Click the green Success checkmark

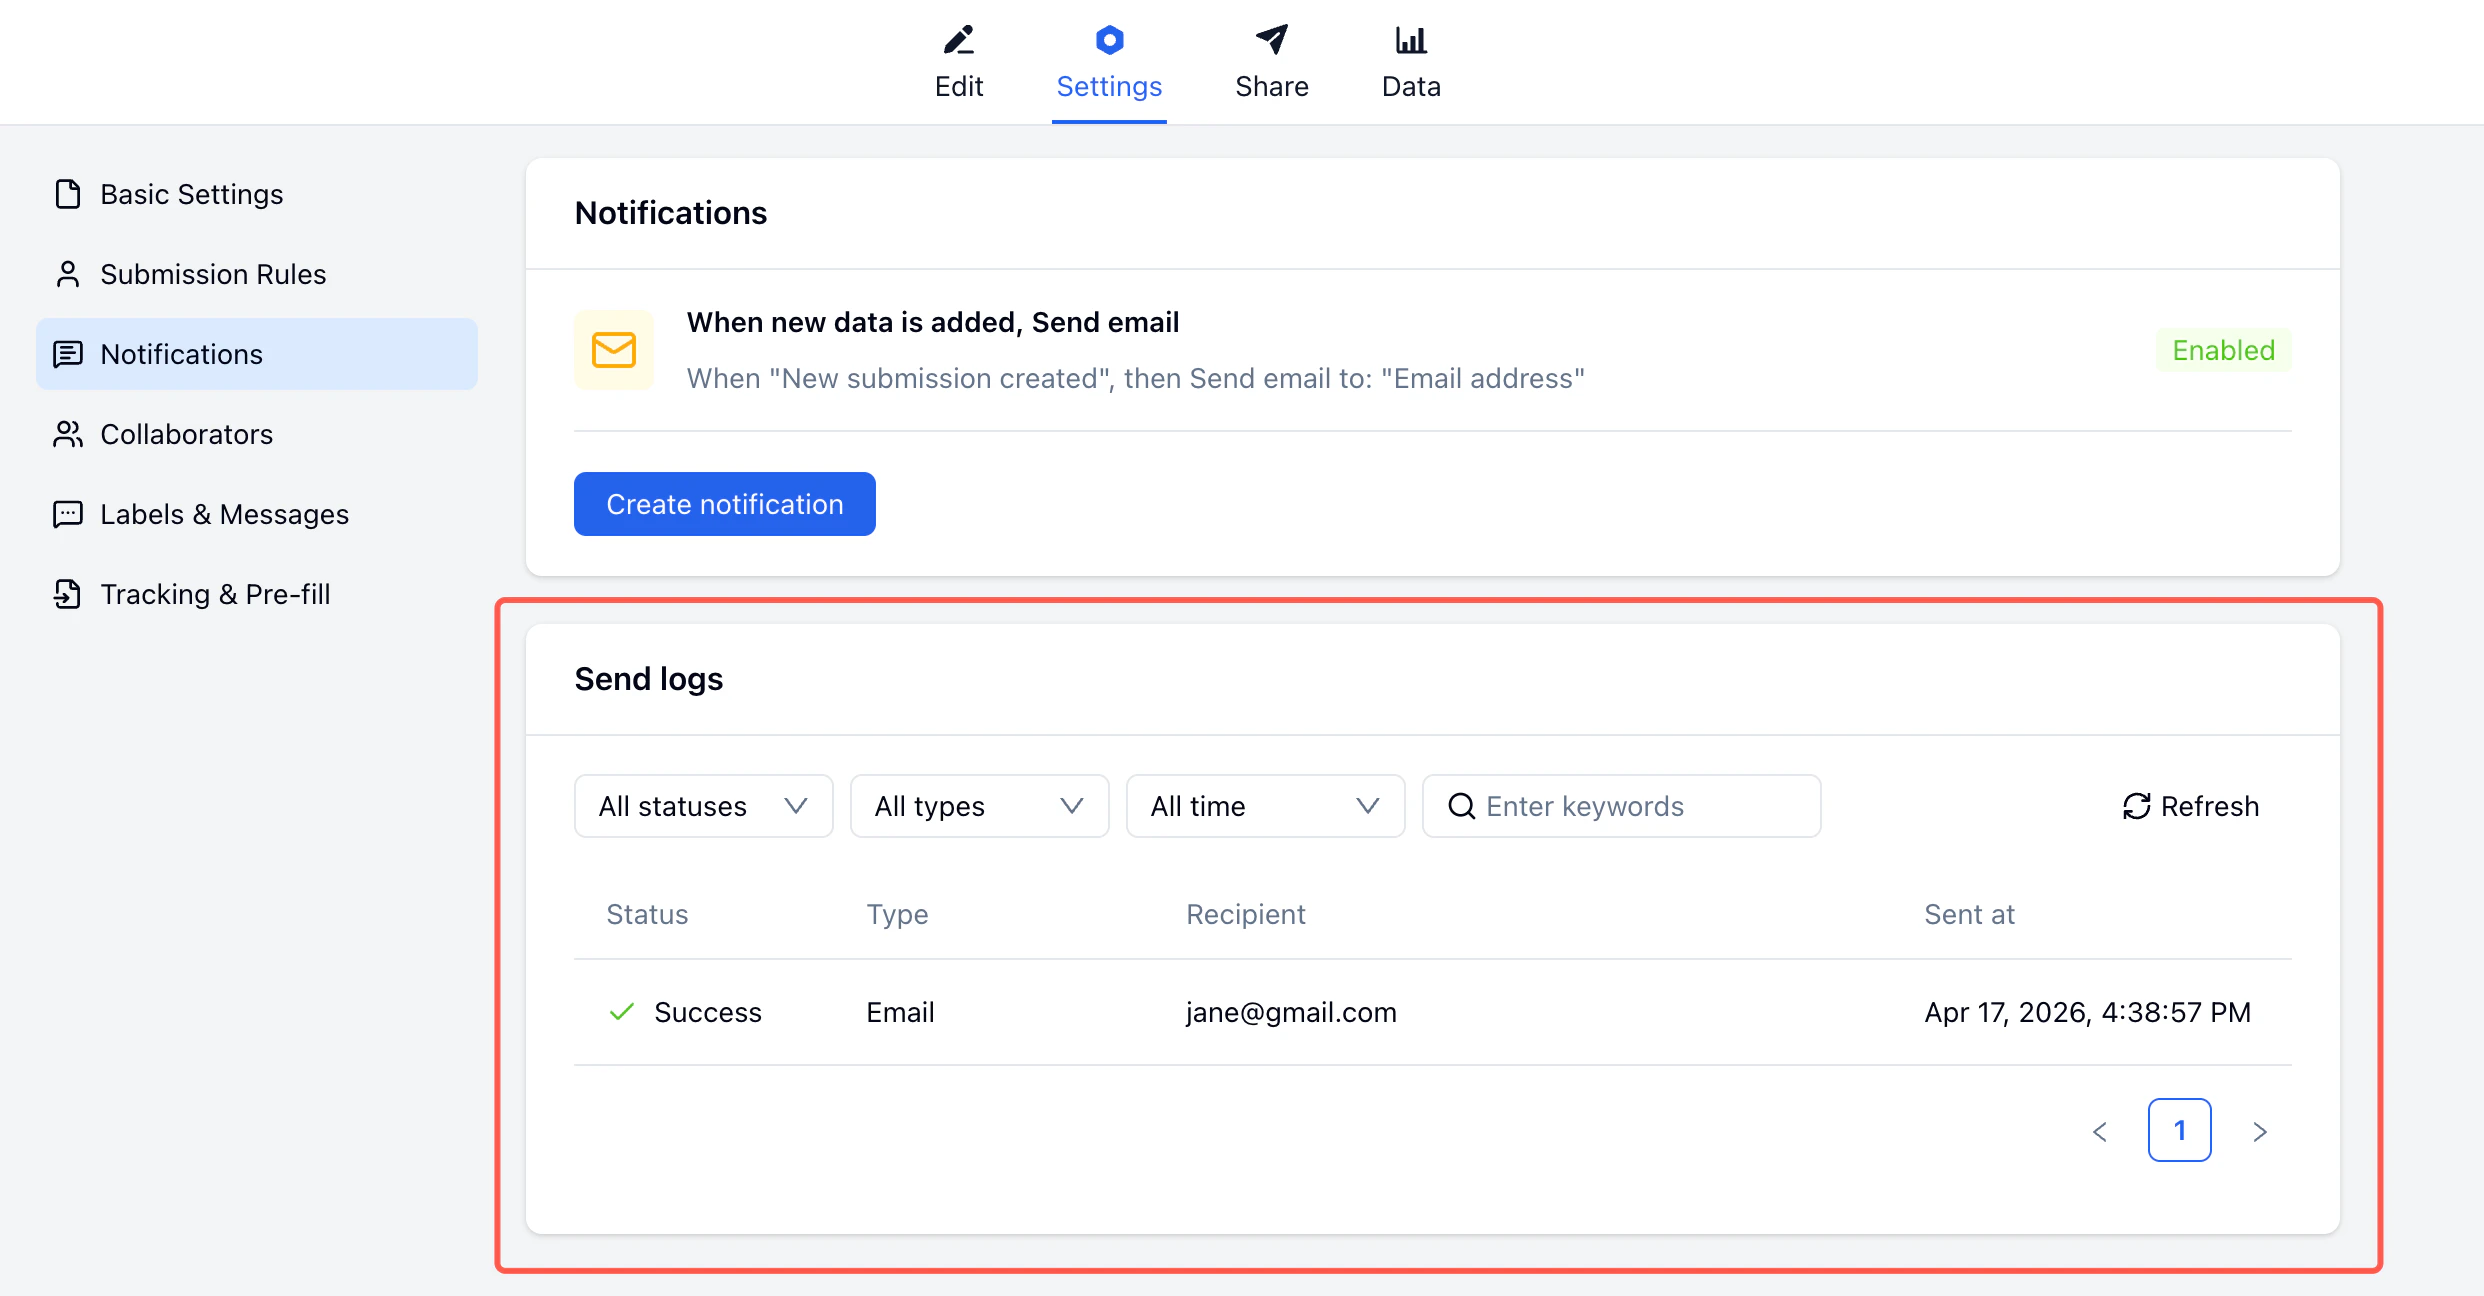620,1012
